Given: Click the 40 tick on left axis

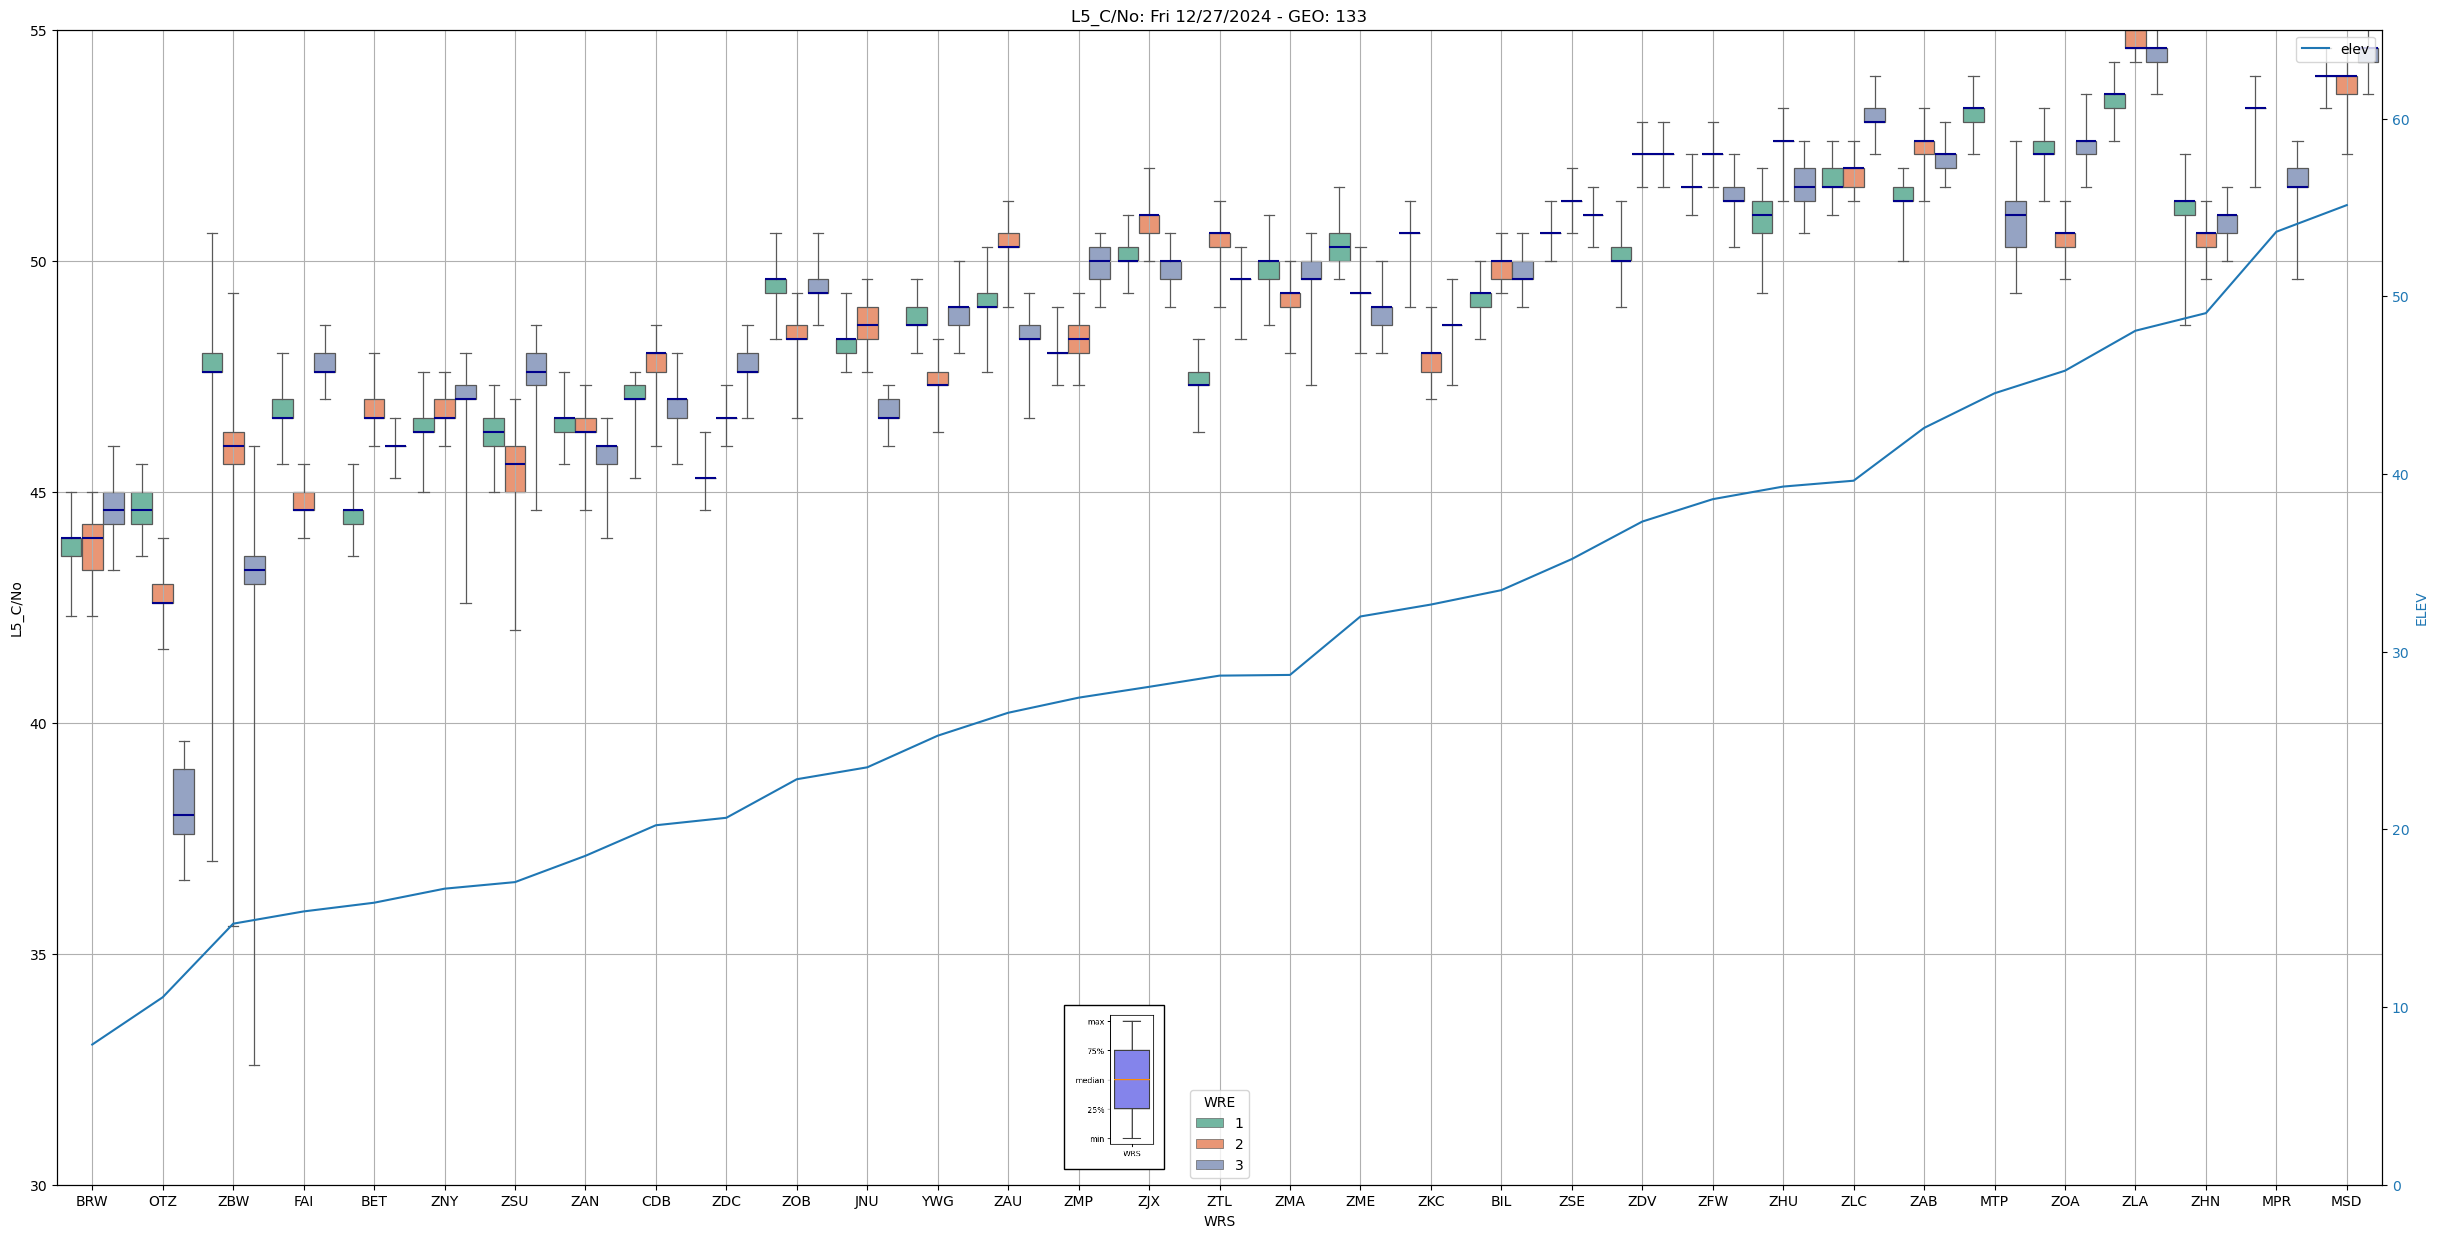Looking at the screenshot, I should click(x=39, y=723).
